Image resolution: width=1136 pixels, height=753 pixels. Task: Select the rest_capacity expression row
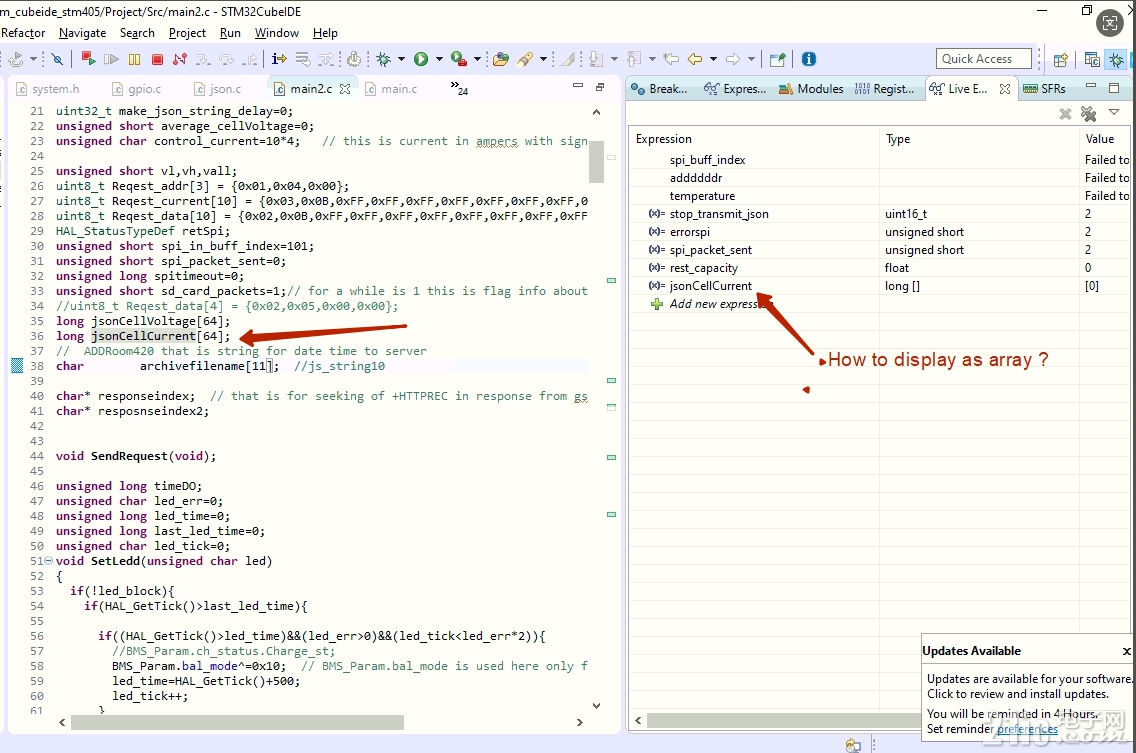pos(882,267)
